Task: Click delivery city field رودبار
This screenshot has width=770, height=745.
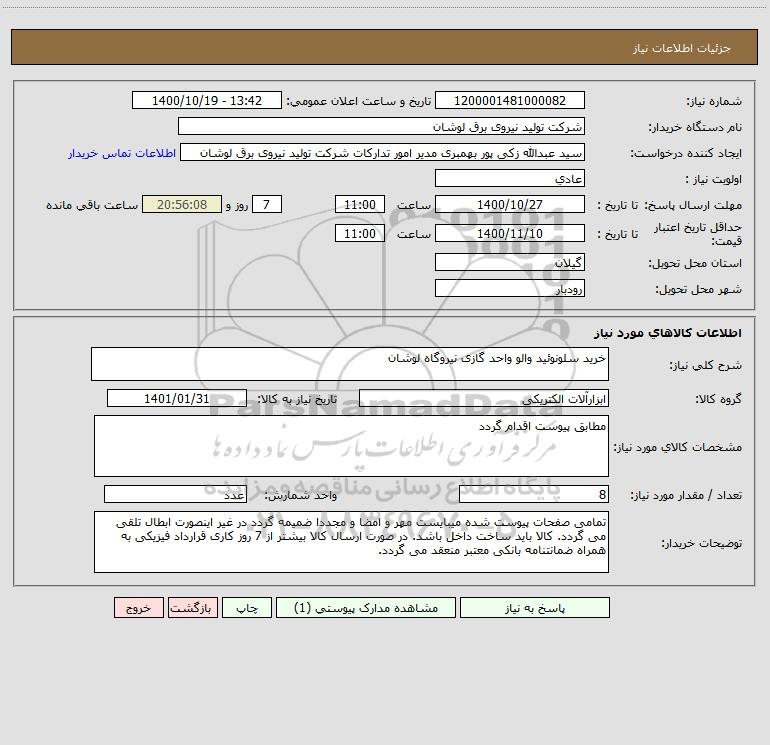Action: (510, 288)
